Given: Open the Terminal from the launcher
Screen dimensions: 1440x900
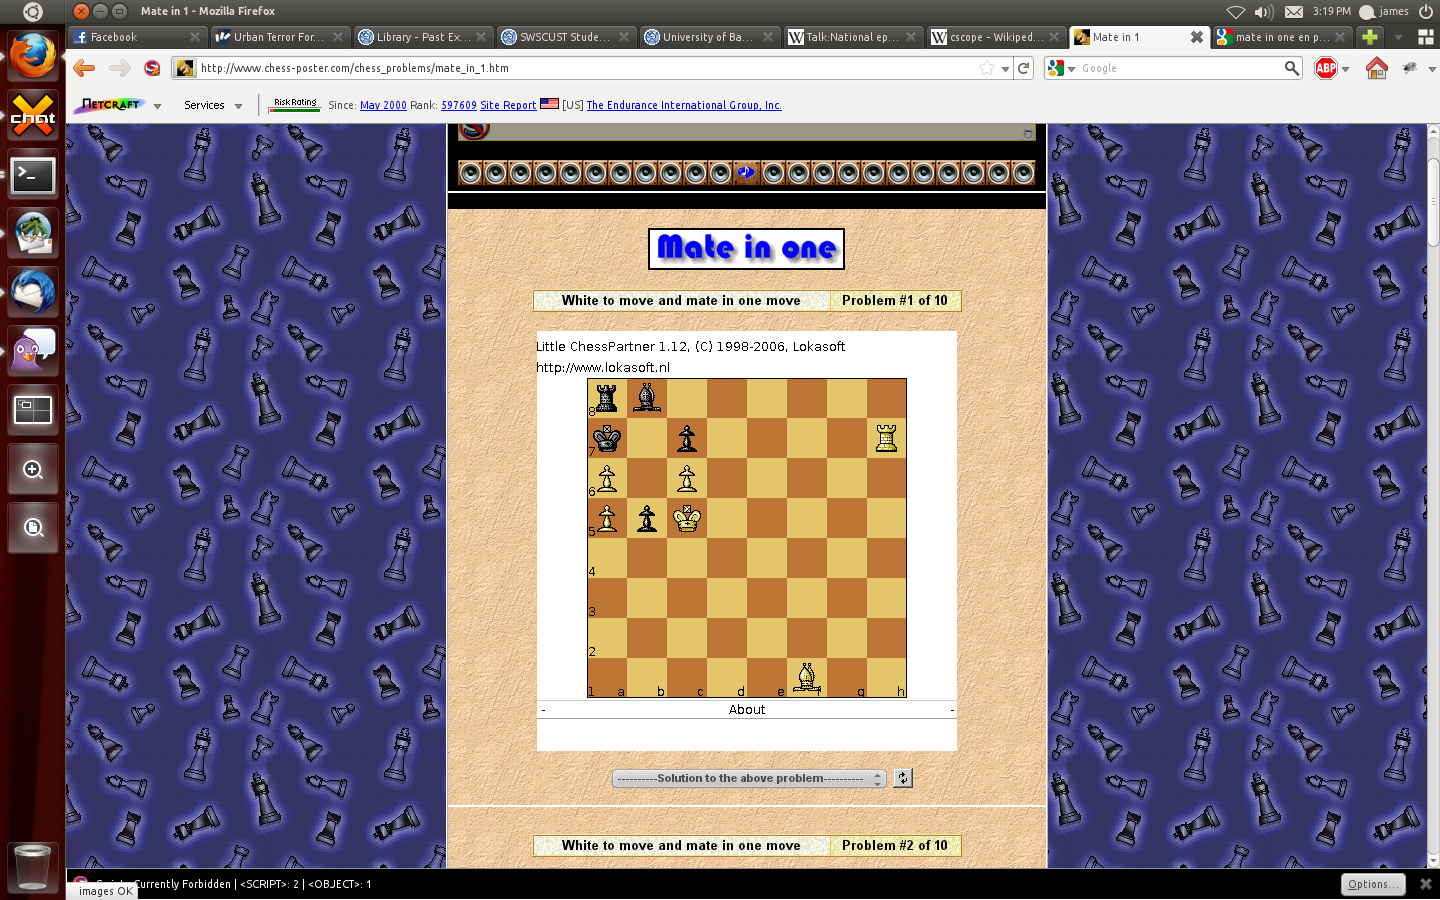Looking at the screenshot, I should pyautogui.click(x=33, y=176).
